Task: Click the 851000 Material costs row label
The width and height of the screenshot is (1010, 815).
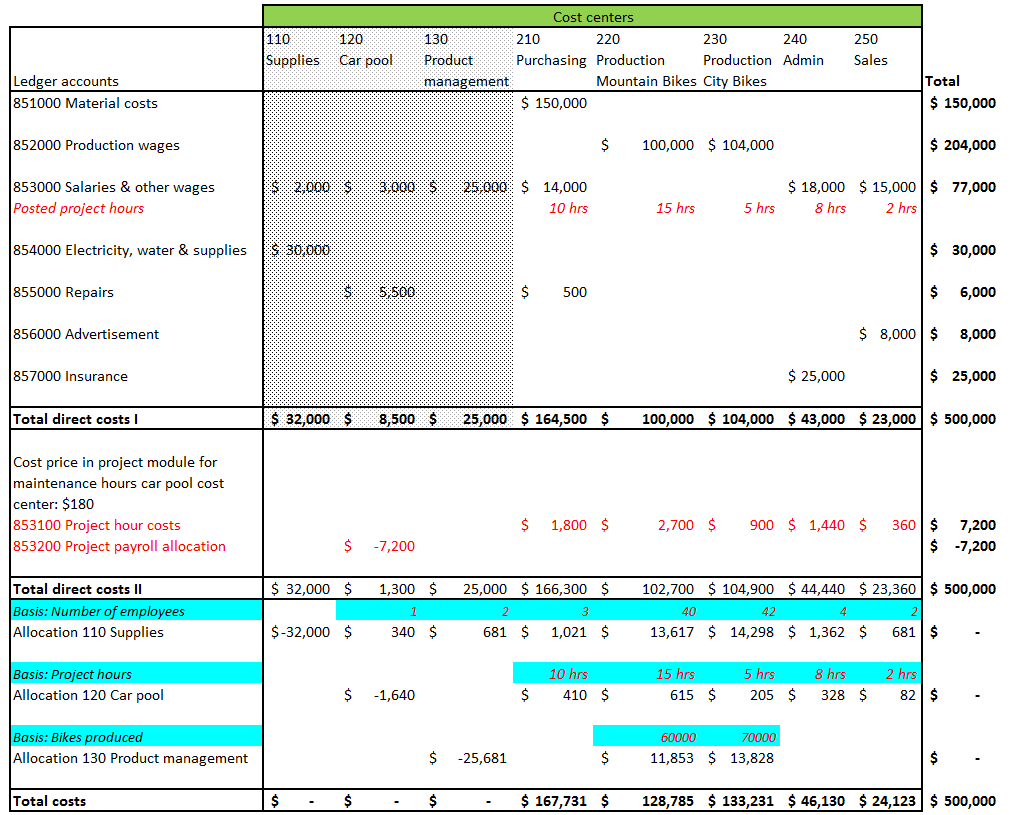Action: [x=86, y=103]
